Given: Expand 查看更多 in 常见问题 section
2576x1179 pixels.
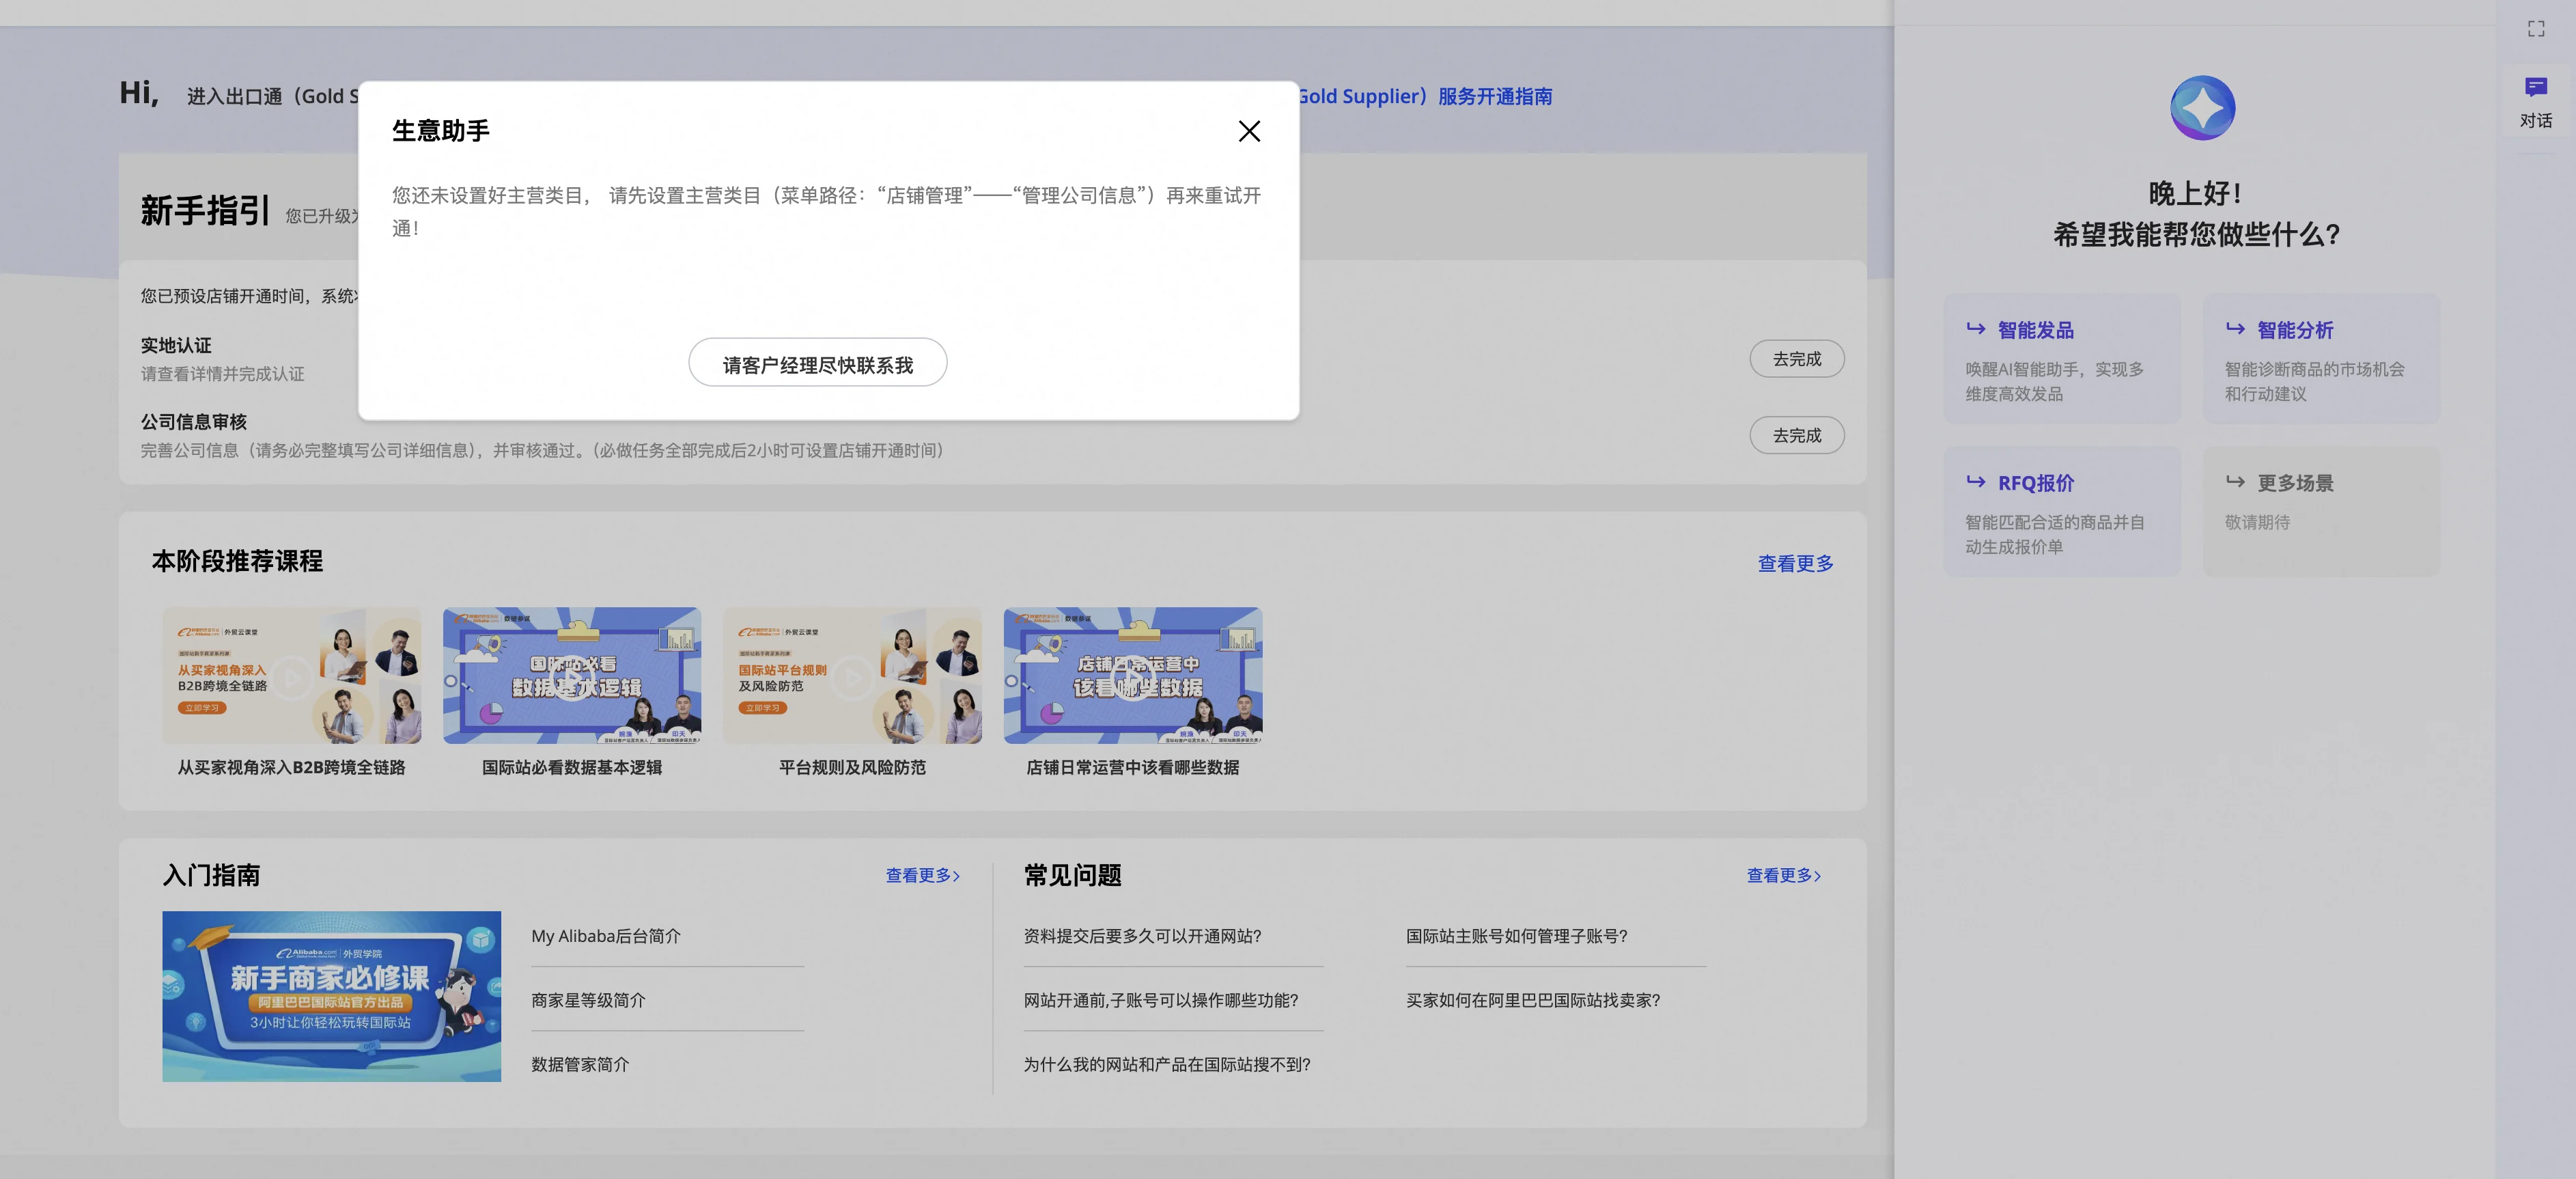Looking at the screenshot, I should tap(1783, 875).
